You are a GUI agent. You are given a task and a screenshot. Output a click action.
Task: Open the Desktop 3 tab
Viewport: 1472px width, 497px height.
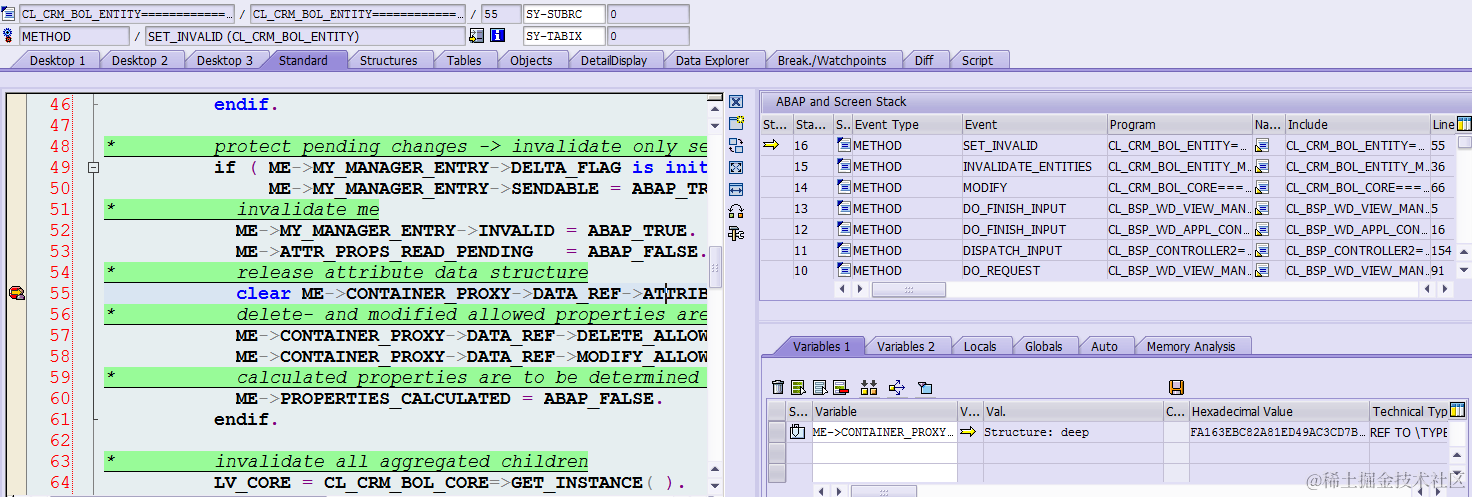pos(224,60)
